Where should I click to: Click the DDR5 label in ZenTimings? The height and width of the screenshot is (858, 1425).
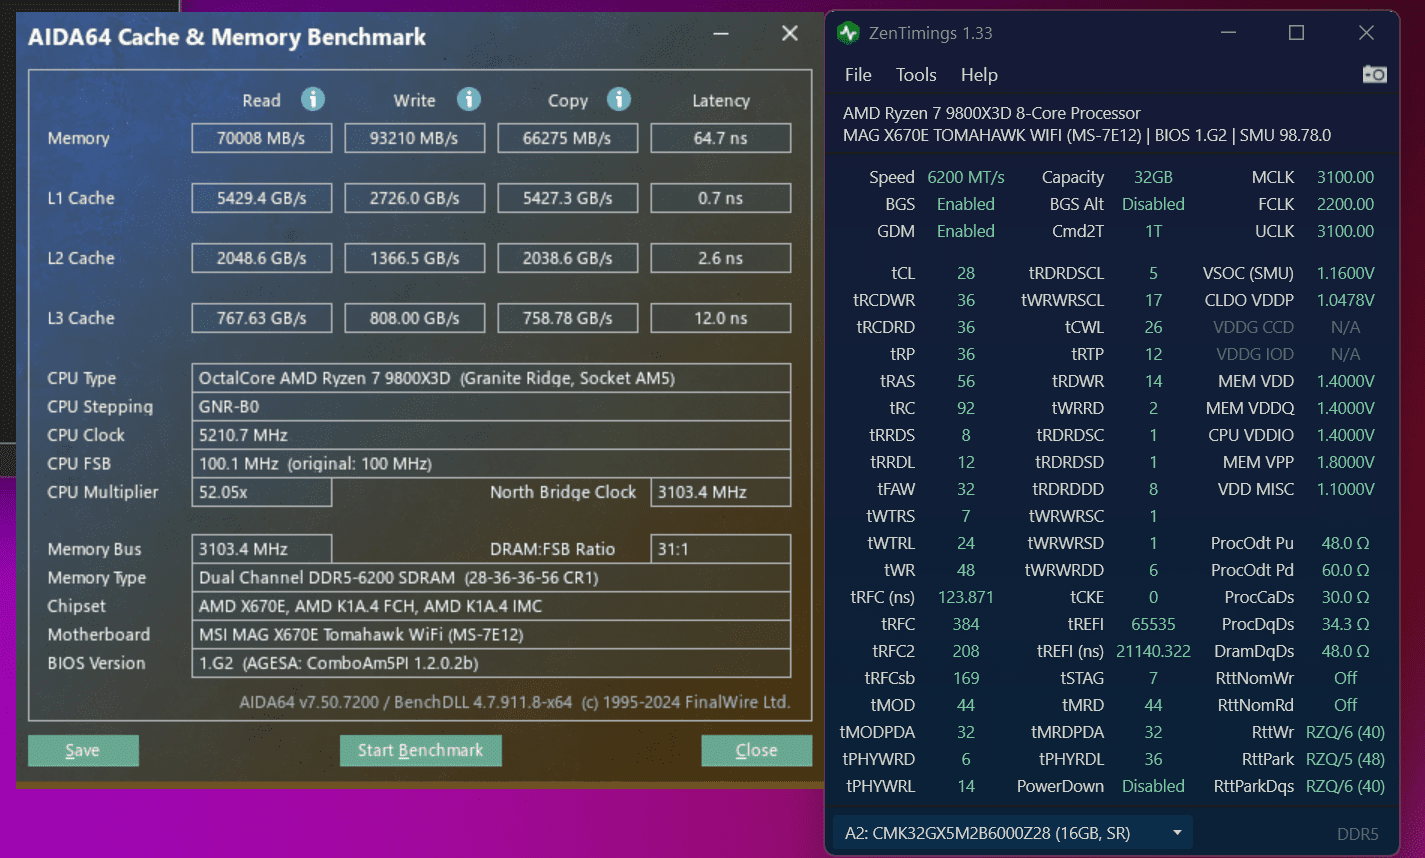(x=1357, y=834)
